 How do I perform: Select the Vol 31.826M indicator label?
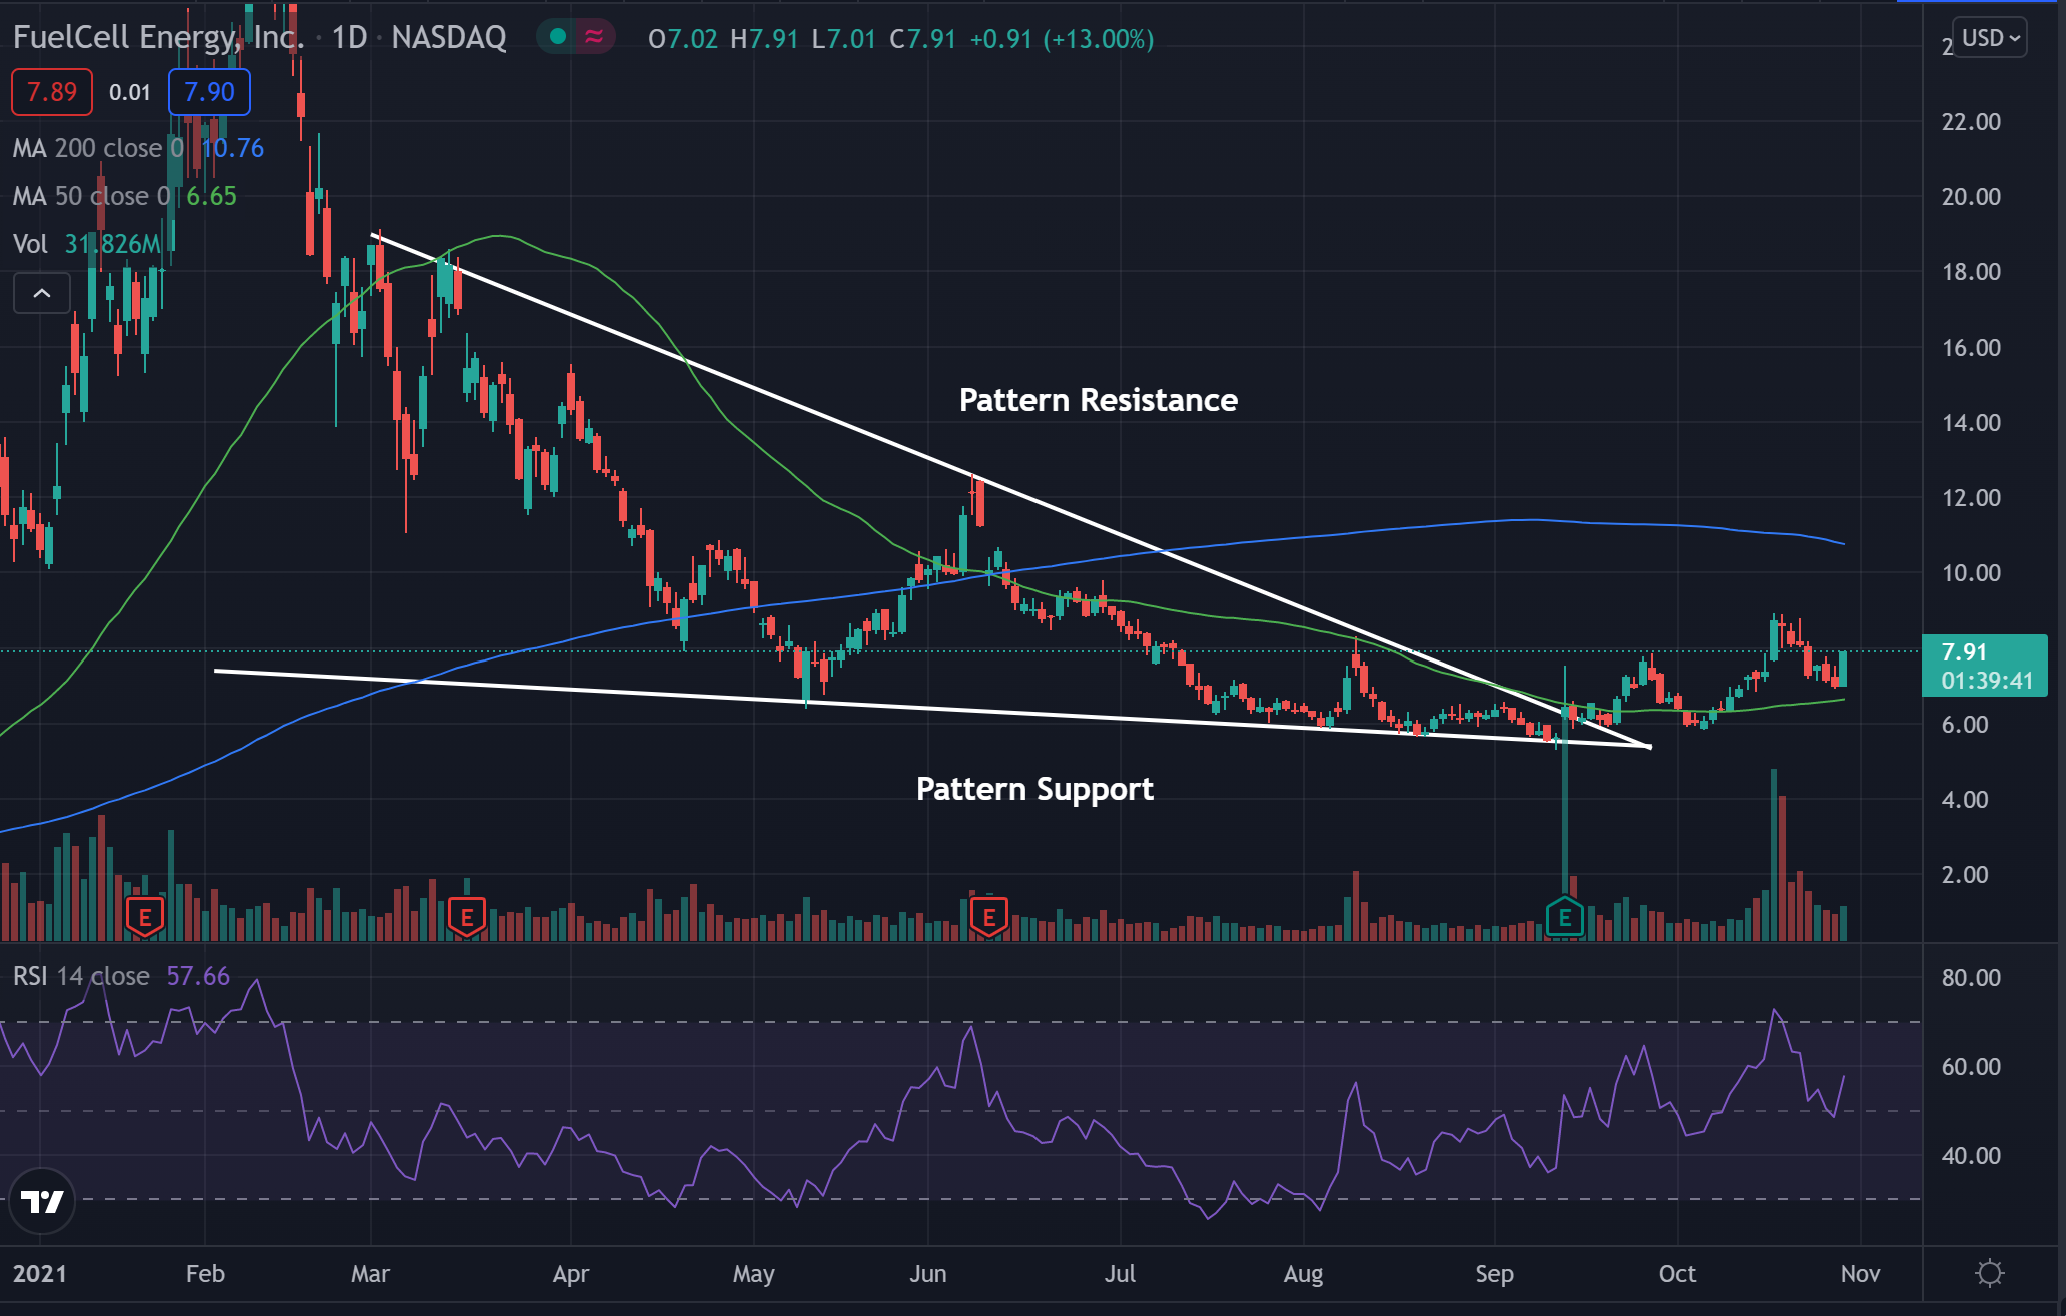[87, 244]
